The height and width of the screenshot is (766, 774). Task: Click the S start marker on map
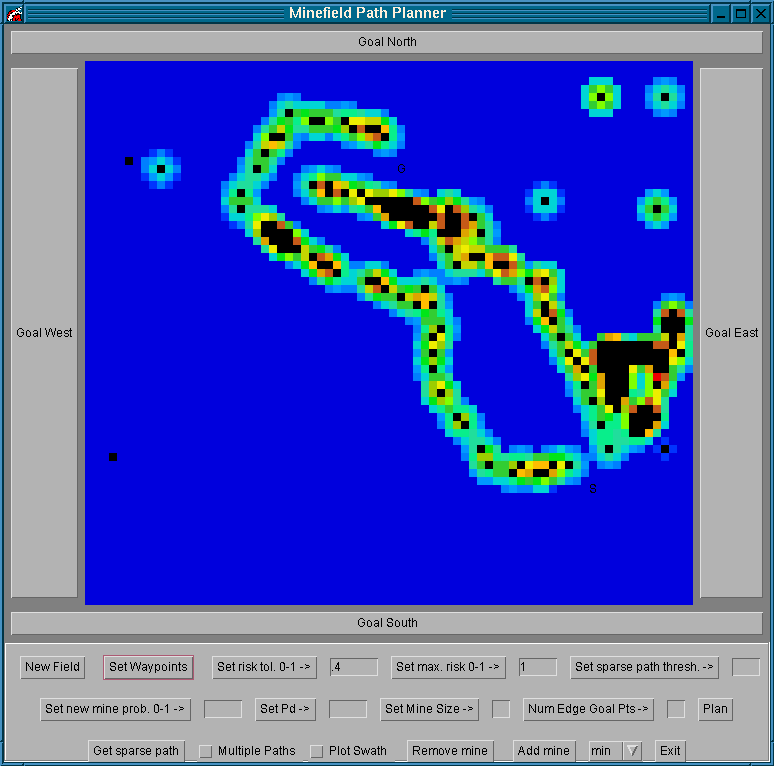pyautogui.click(x=593, y=489)
